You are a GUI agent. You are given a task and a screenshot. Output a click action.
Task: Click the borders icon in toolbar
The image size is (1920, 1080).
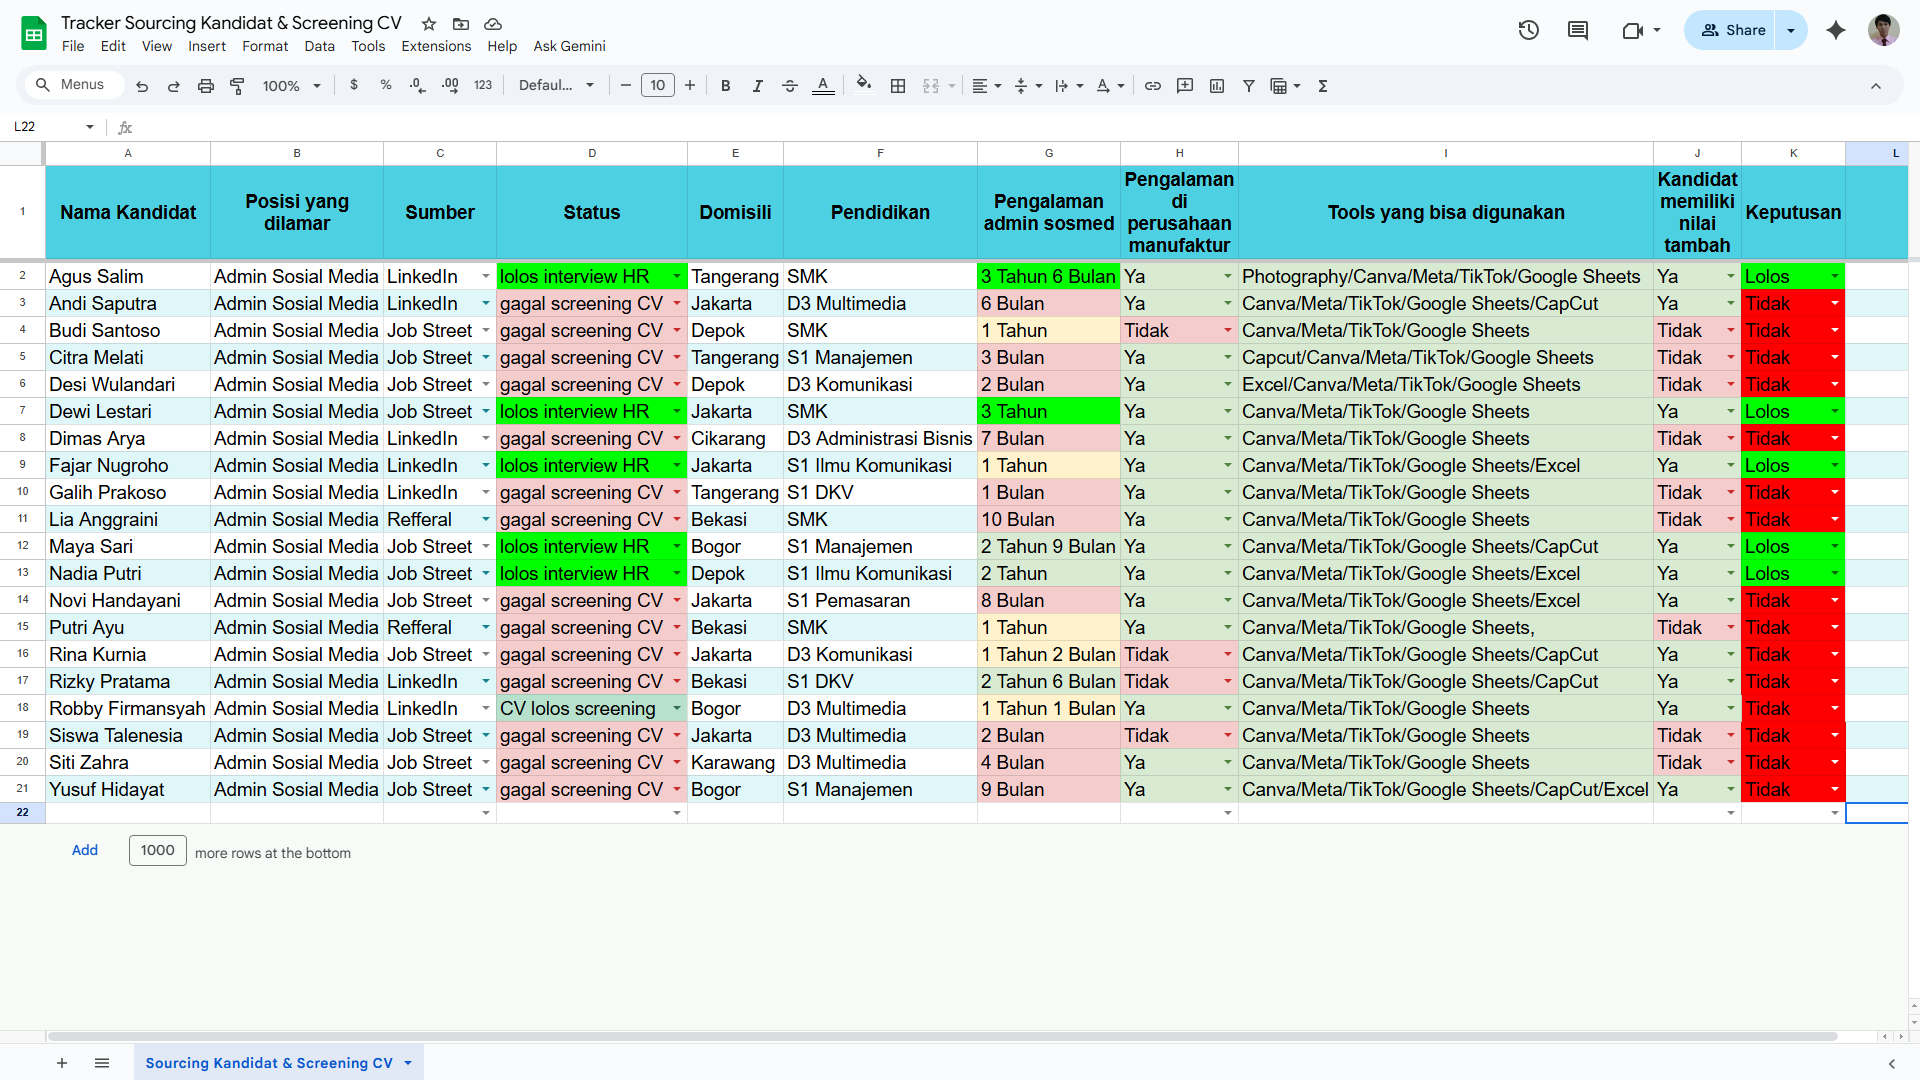click(898, 86)
